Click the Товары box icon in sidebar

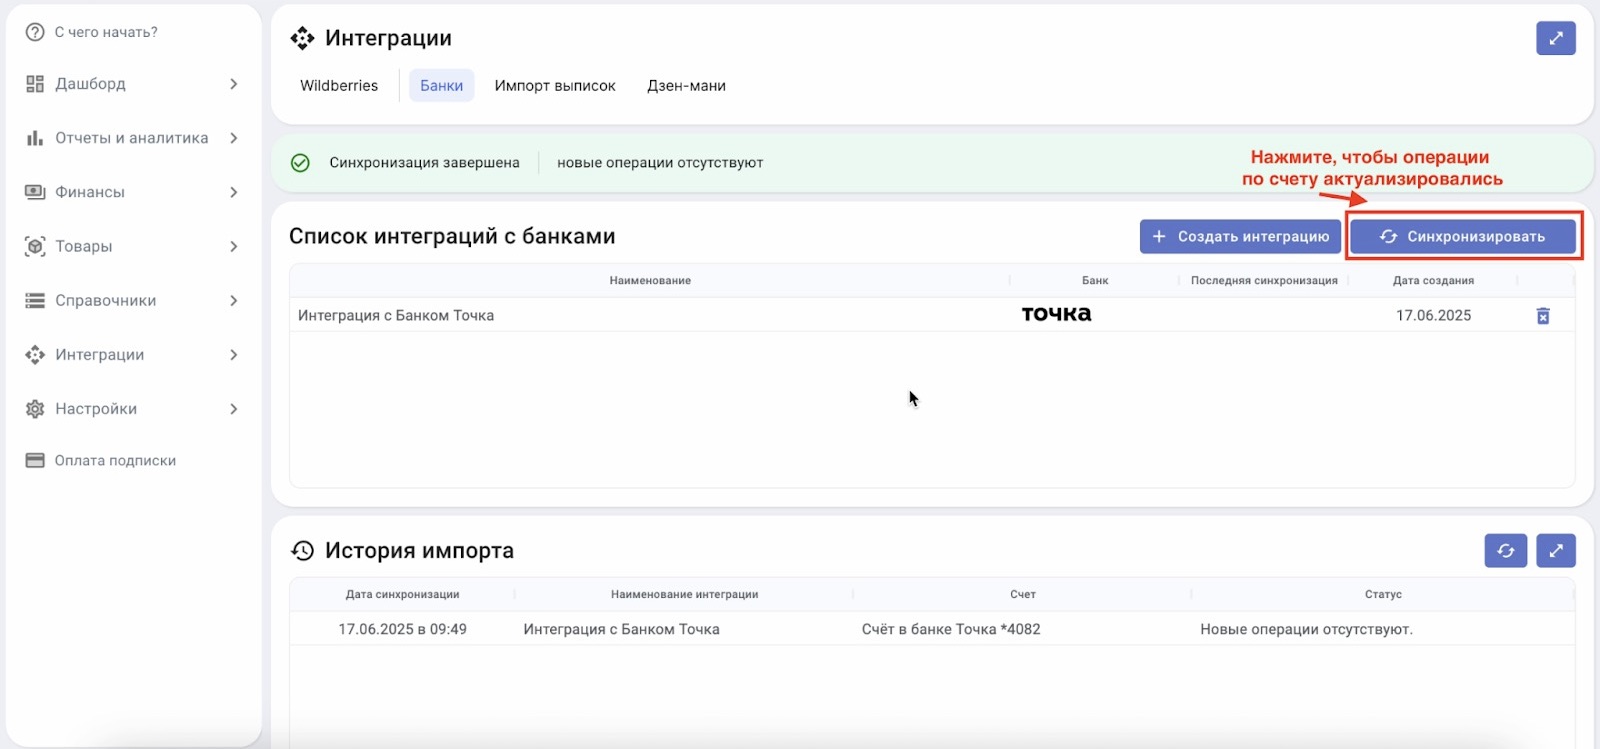[35, 246]
